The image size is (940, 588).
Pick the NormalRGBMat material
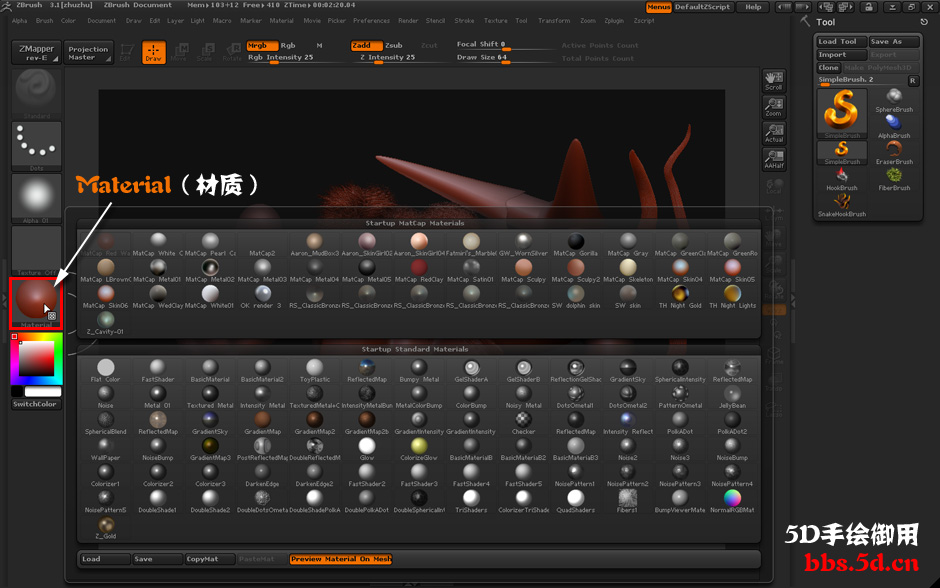[732, 497]
